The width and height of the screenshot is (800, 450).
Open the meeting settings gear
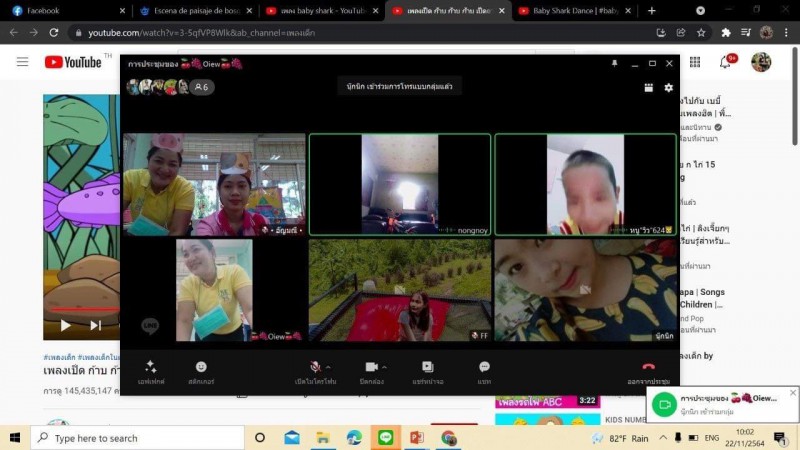click(x=668, y=88)
